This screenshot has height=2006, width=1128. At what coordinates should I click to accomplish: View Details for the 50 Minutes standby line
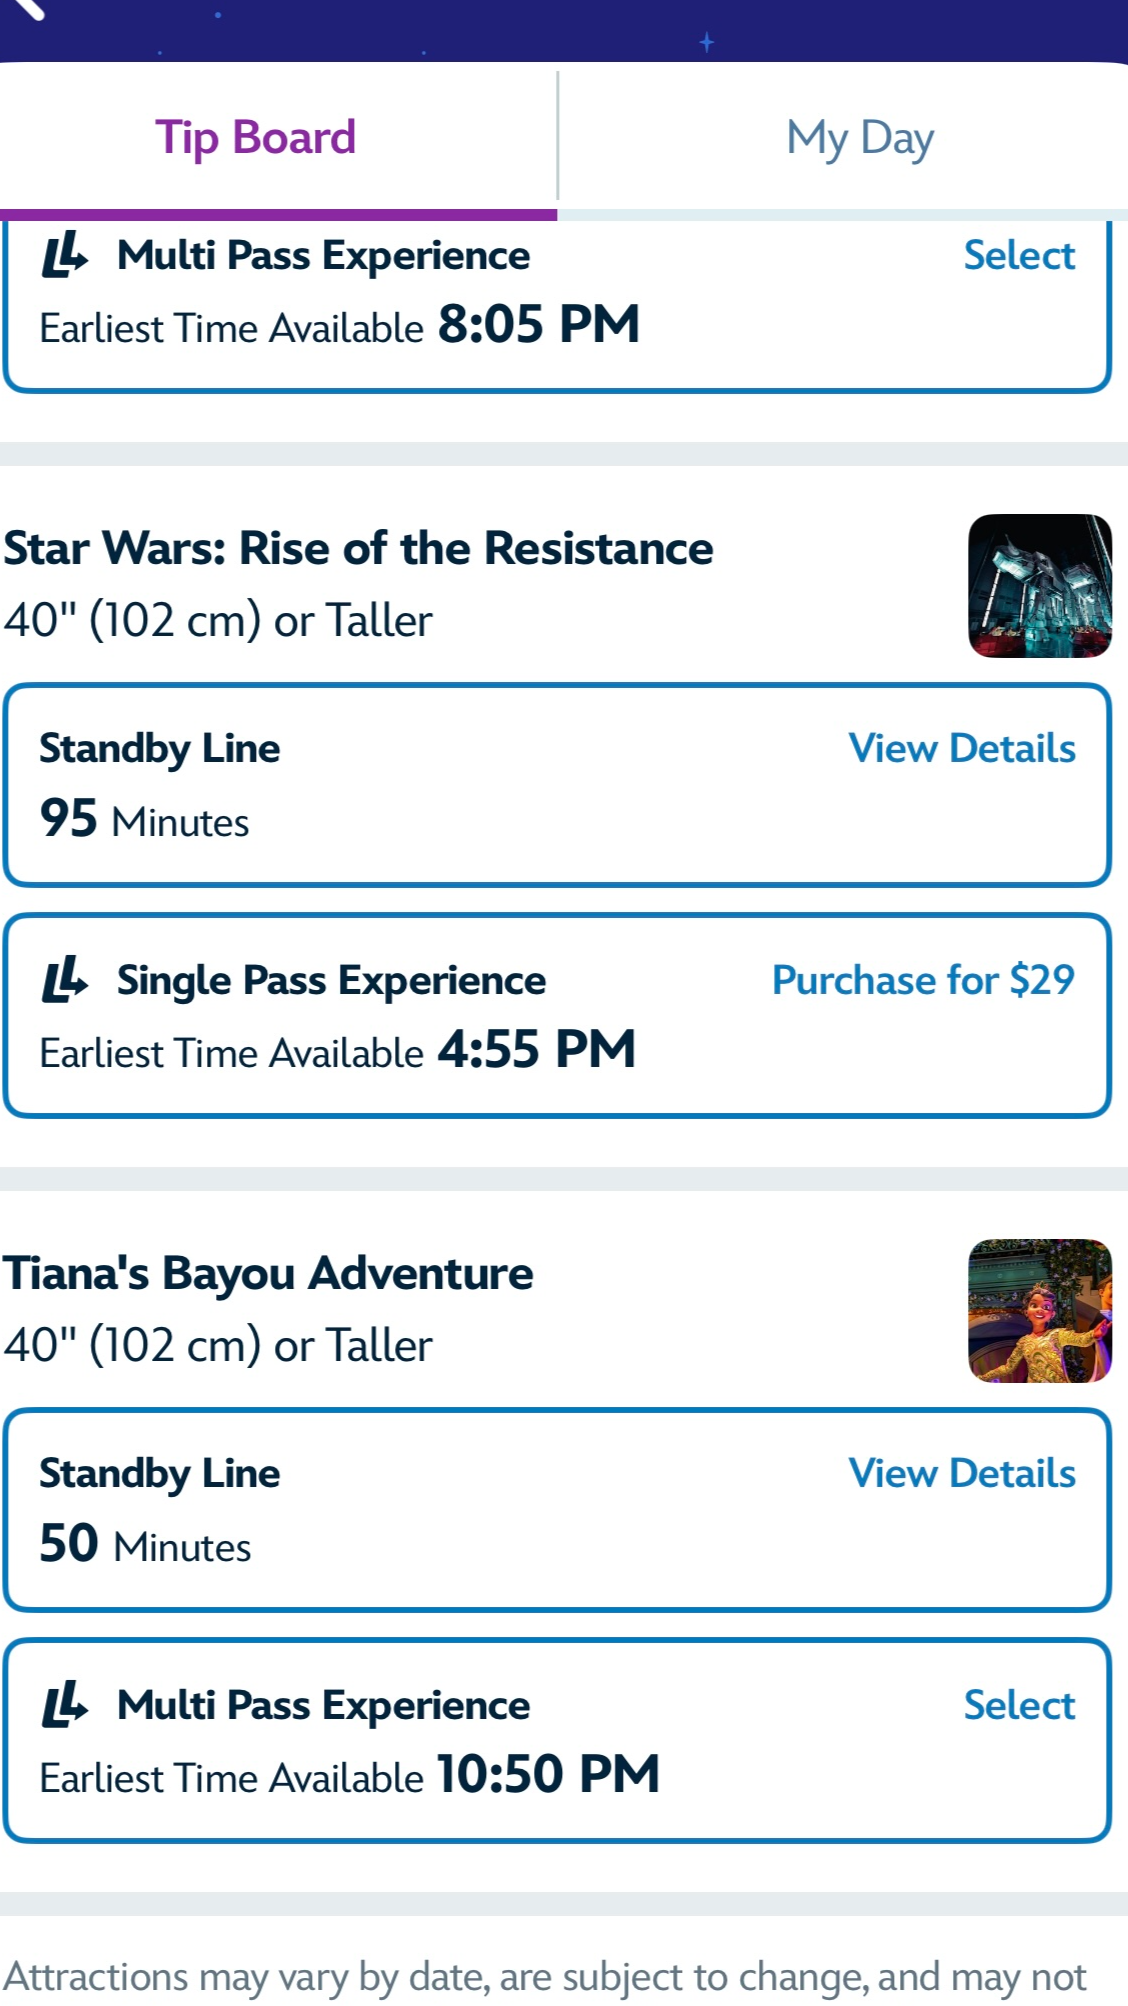pyautogui.click(x=962, y=1474)
